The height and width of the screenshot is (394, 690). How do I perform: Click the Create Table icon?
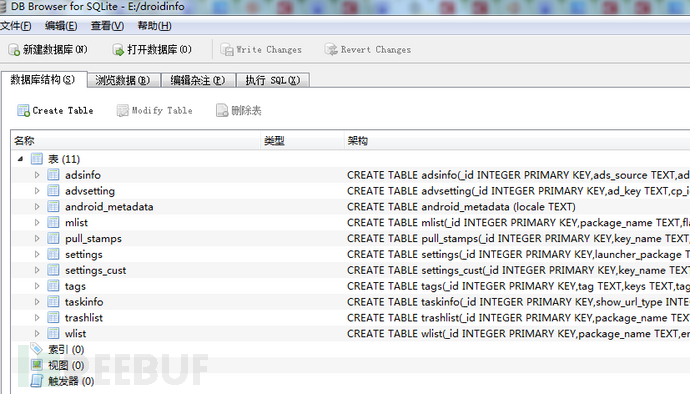[23, 110]
